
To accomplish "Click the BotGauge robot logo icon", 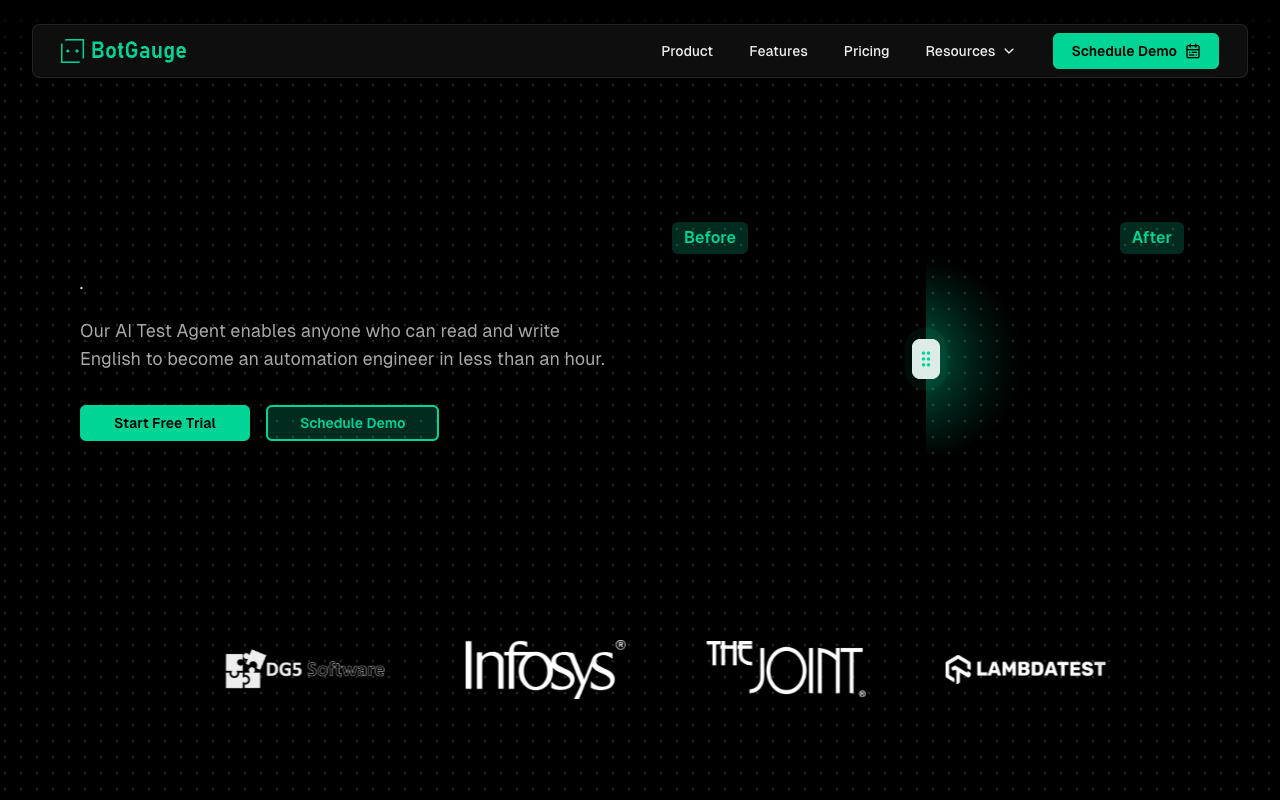I will click(x=72, y=51).
